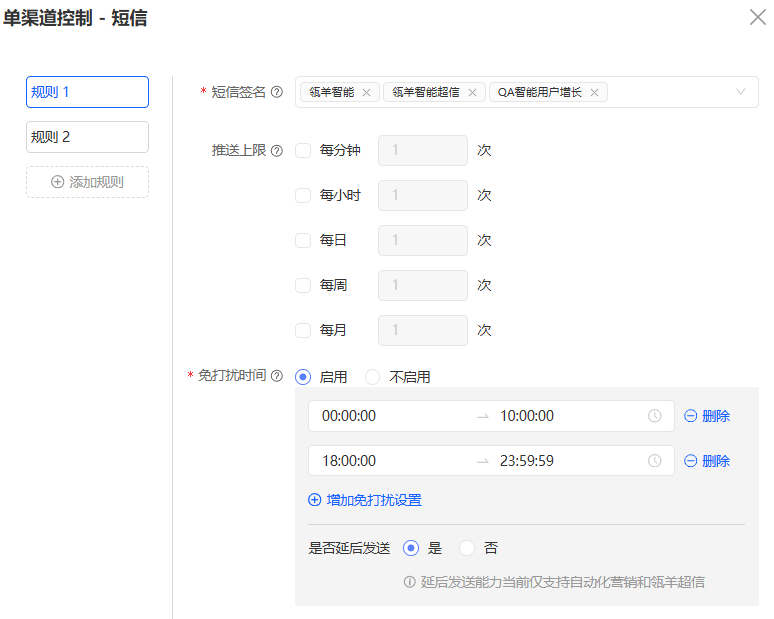Remove the 领羊智能 signature tag
Viewport: 774px width, 619px height.
(x=366, y=92)
